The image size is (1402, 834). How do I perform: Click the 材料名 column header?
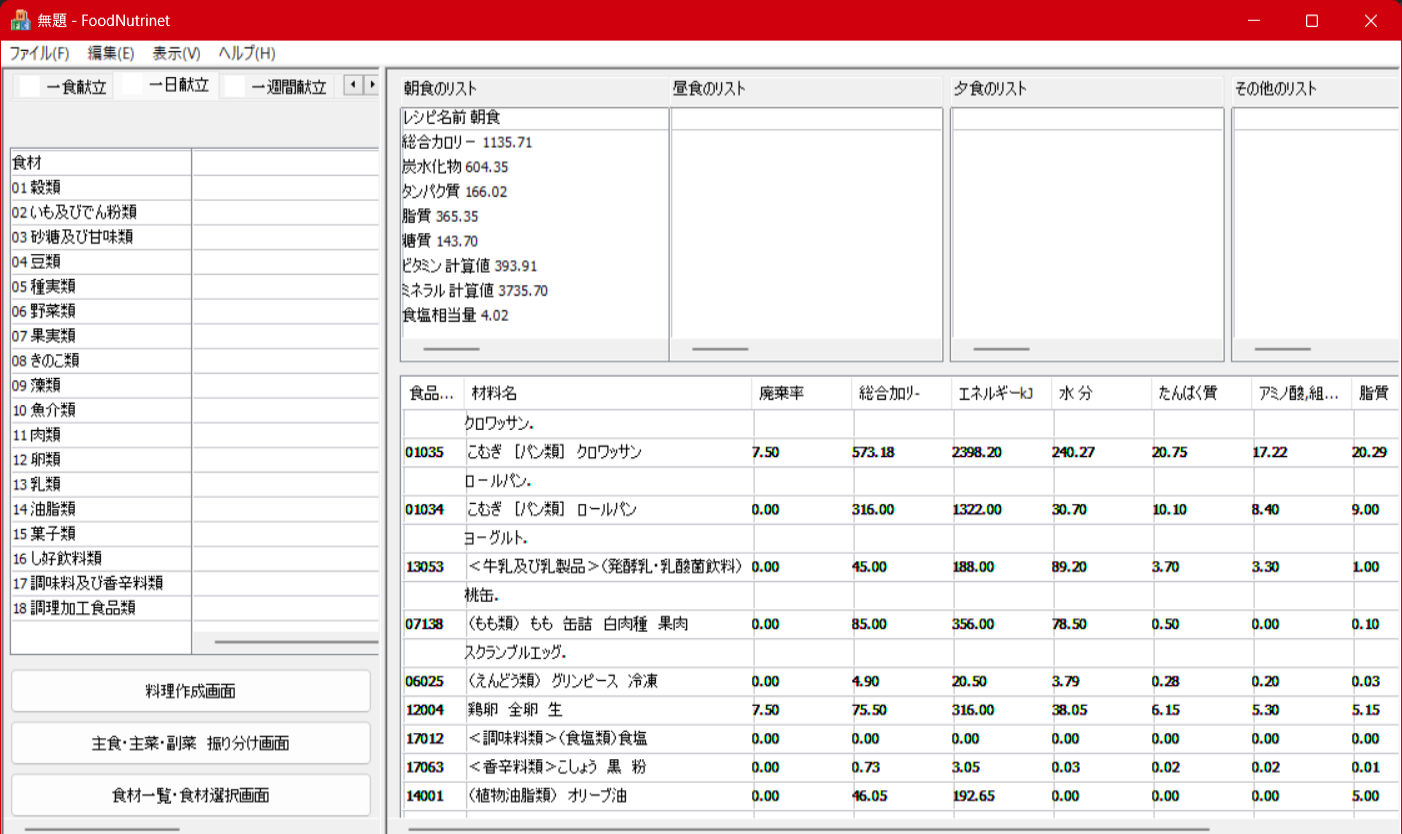[607, 394]
